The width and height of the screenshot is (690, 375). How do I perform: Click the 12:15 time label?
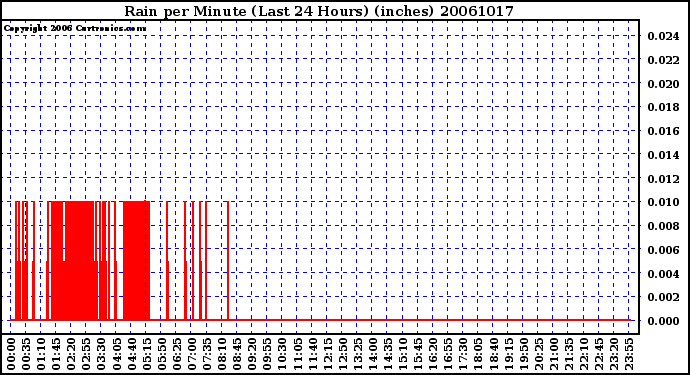(x=327, y=354)
